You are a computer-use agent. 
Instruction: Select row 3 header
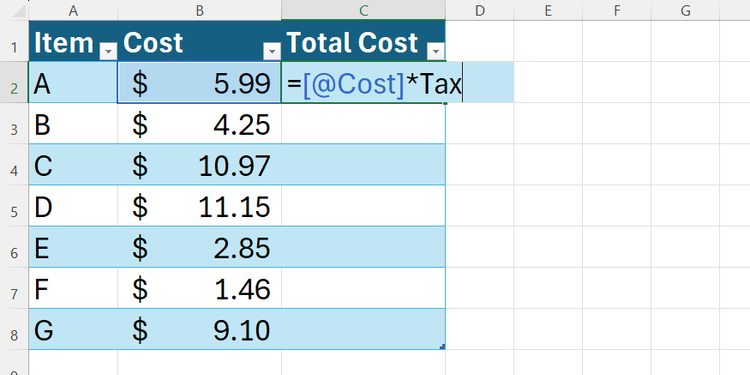(x=14, y=123)
